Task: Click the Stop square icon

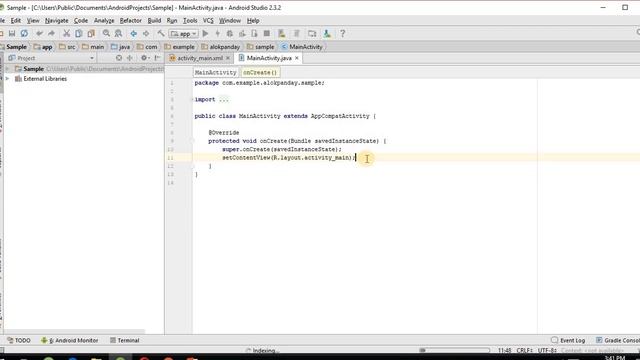Action: tap(267, 33)
